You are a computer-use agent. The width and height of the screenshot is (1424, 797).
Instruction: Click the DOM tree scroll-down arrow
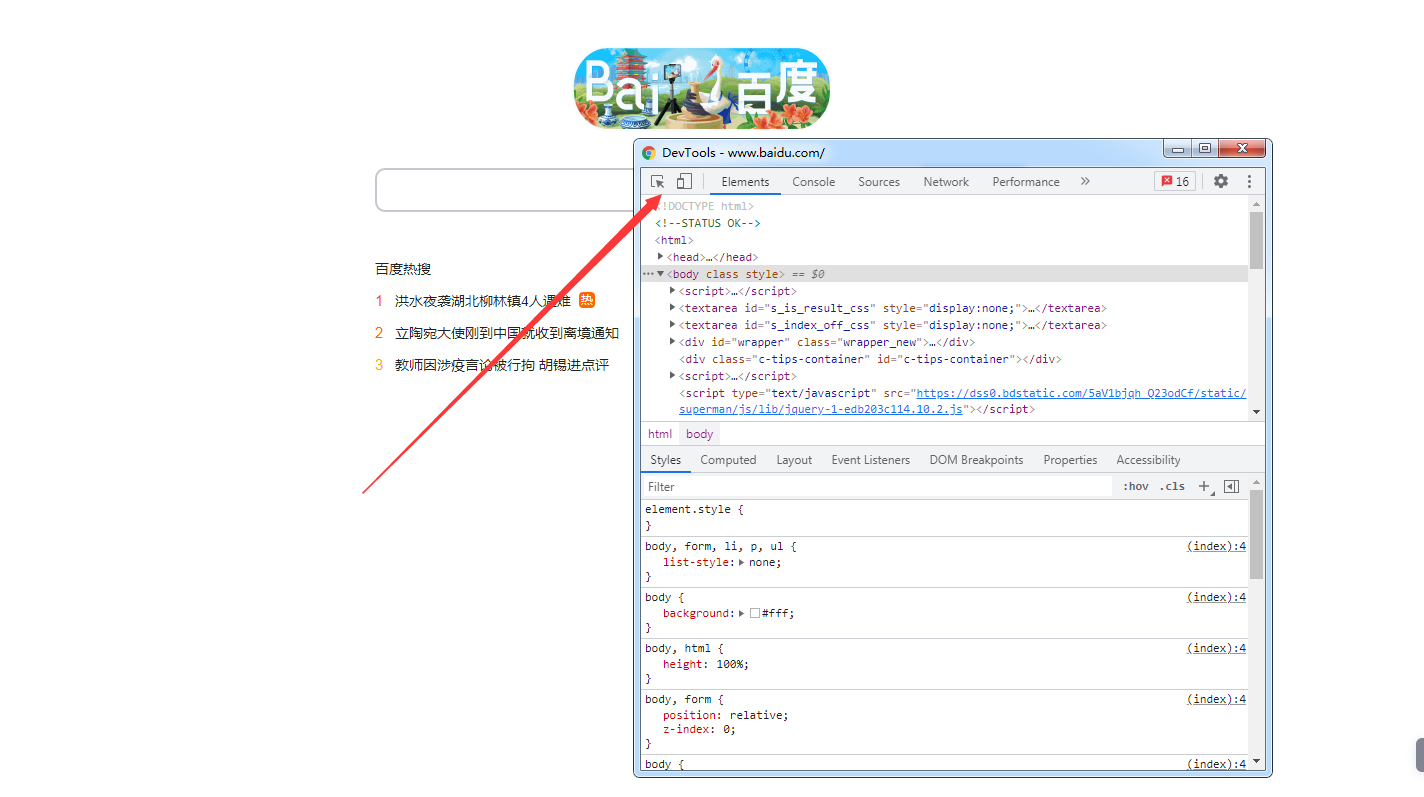(x=1256, y=412)
